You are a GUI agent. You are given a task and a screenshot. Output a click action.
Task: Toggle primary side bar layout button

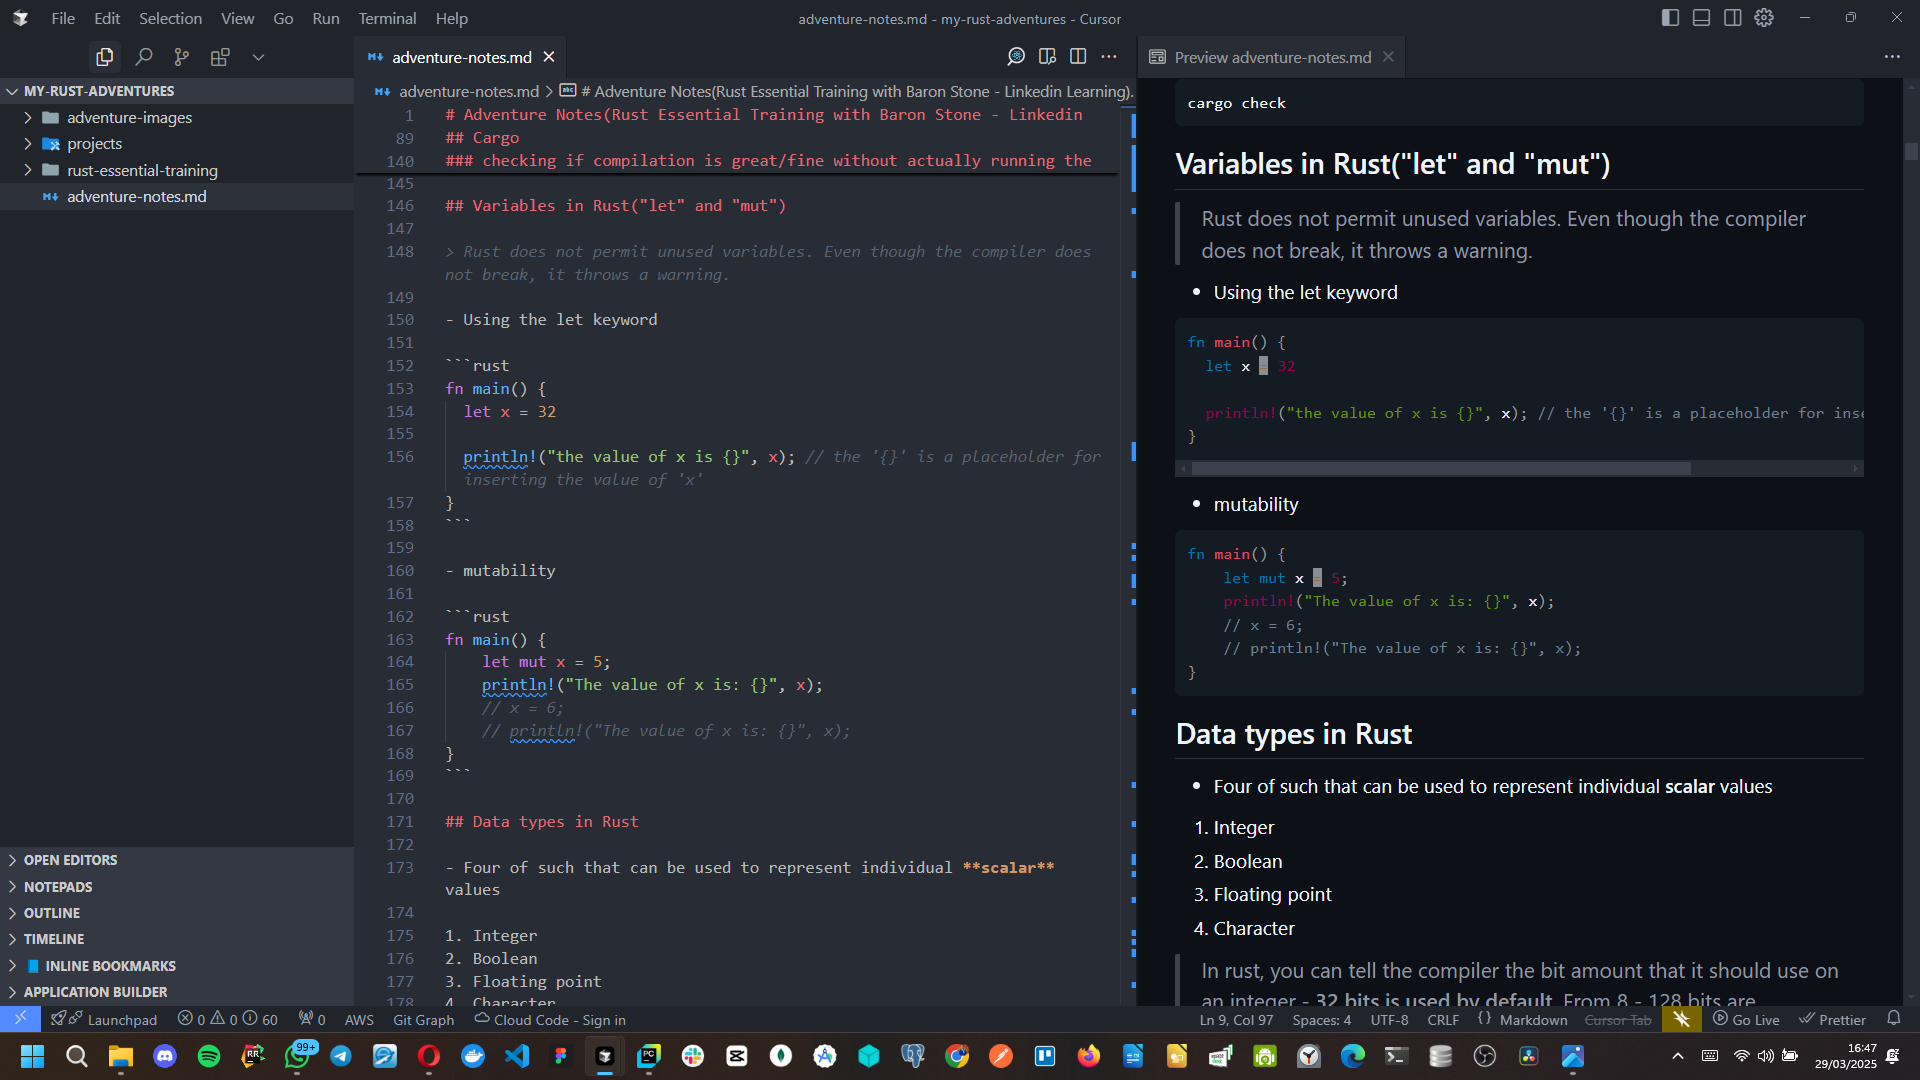[1670, 18]
